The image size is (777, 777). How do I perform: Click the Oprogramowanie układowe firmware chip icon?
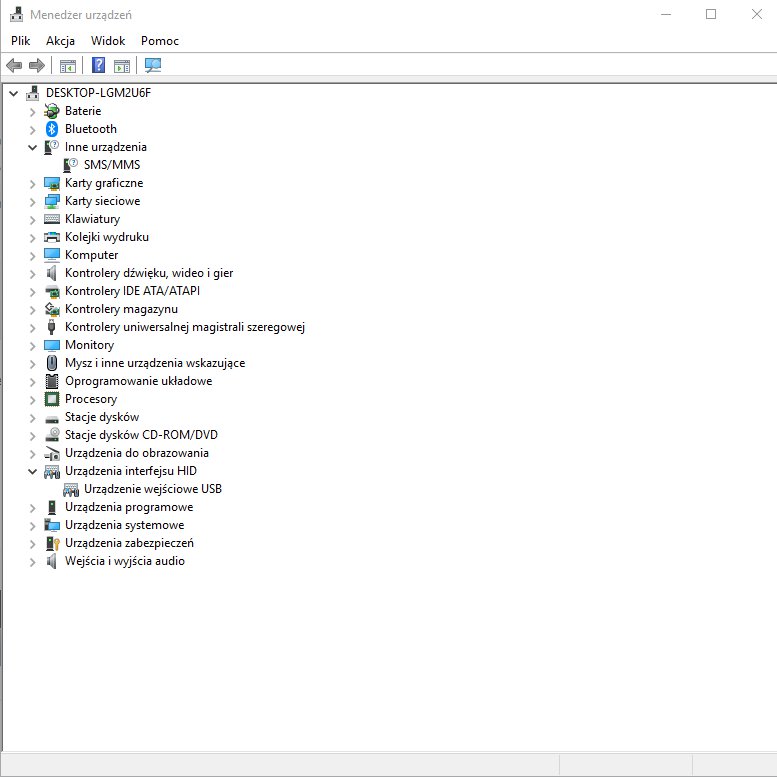pyautogui.click(x=52, y=381)
